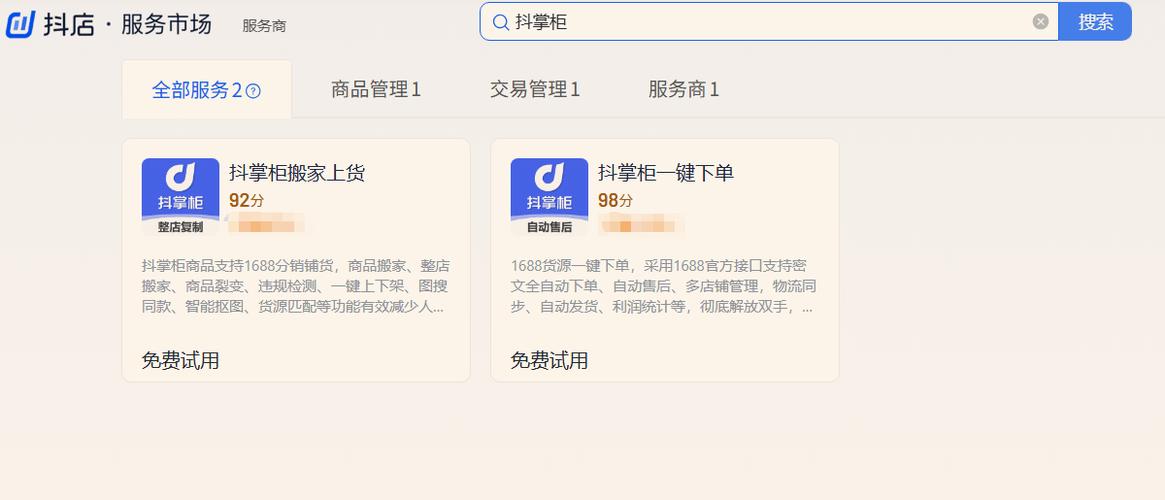The image size is (1165, 500).
Task: Switch to the 全部服务 tab
Action: (207, 90)
